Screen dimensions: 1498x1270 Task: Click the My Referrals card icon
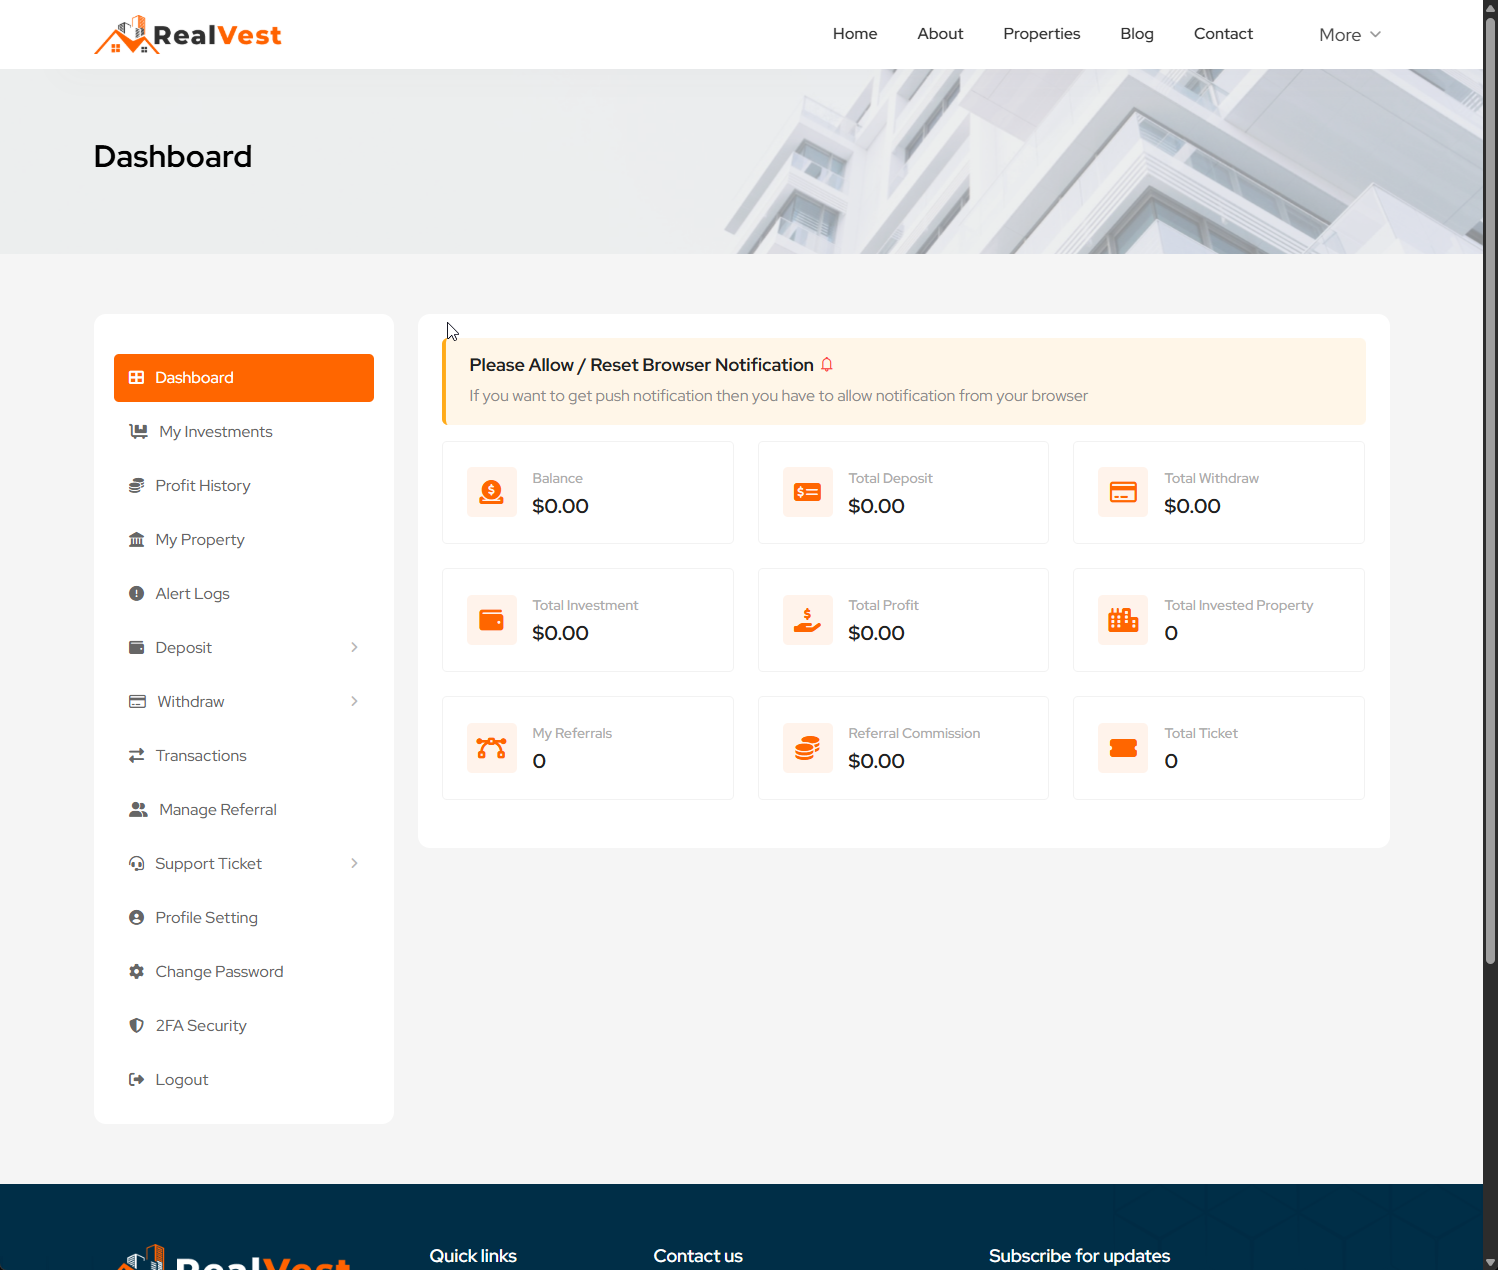[492, 748]
